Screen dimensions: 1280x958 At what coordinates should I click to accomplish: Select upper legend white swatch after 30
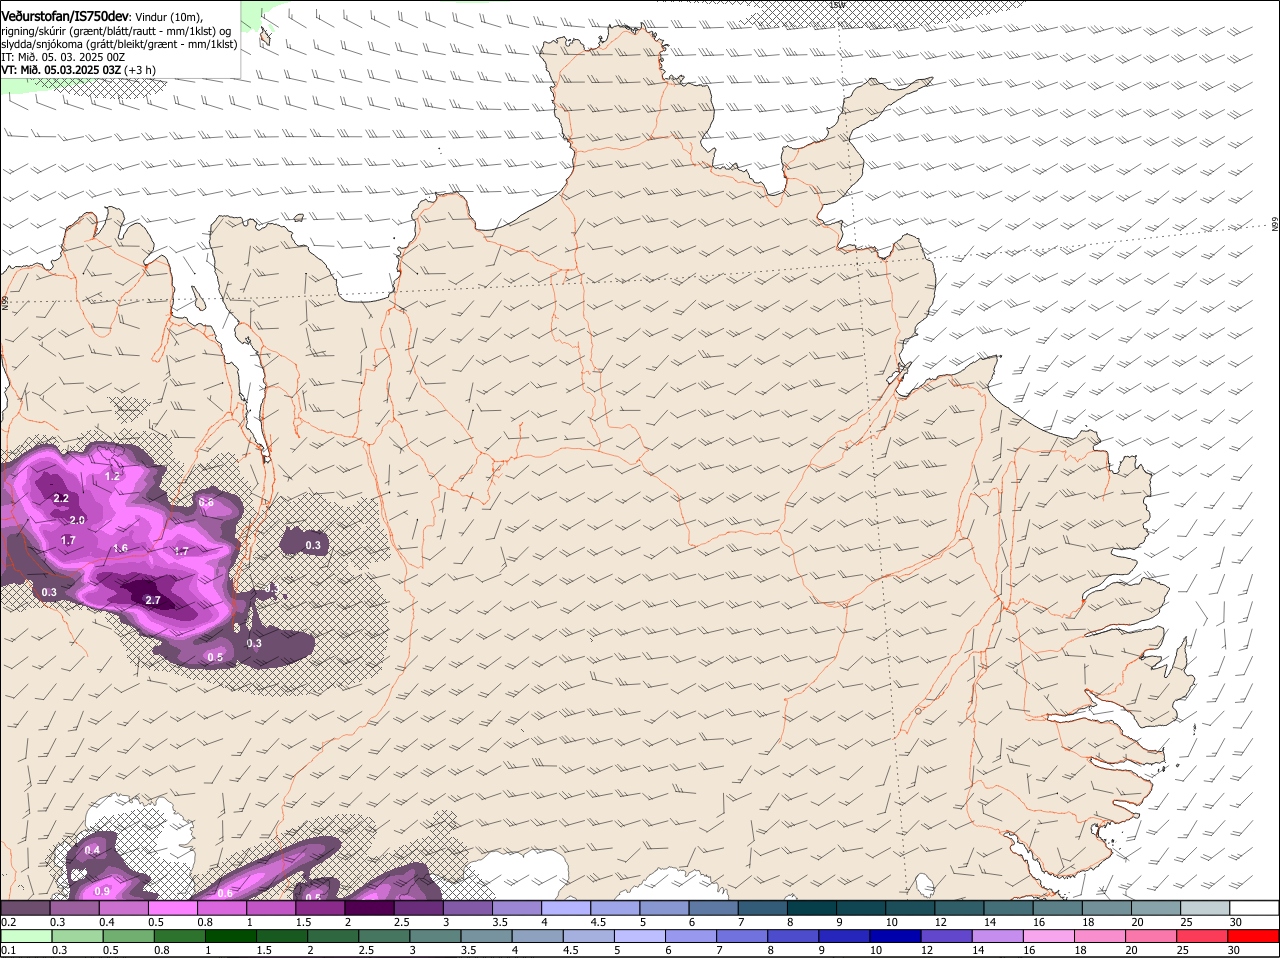click(x=1255, y=907)
